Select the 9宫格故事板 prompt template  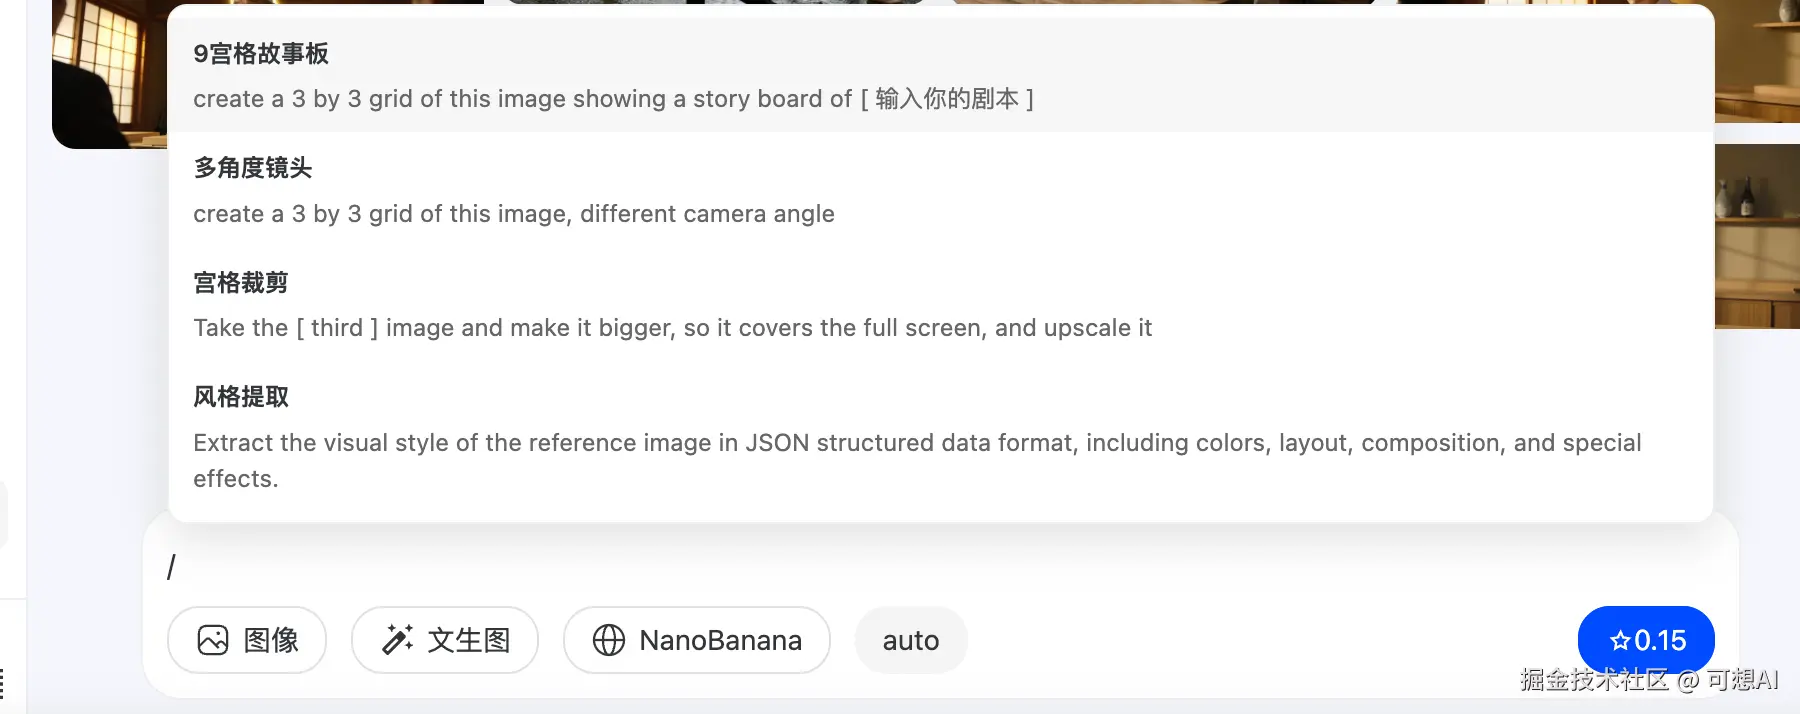tap(940, 75)
